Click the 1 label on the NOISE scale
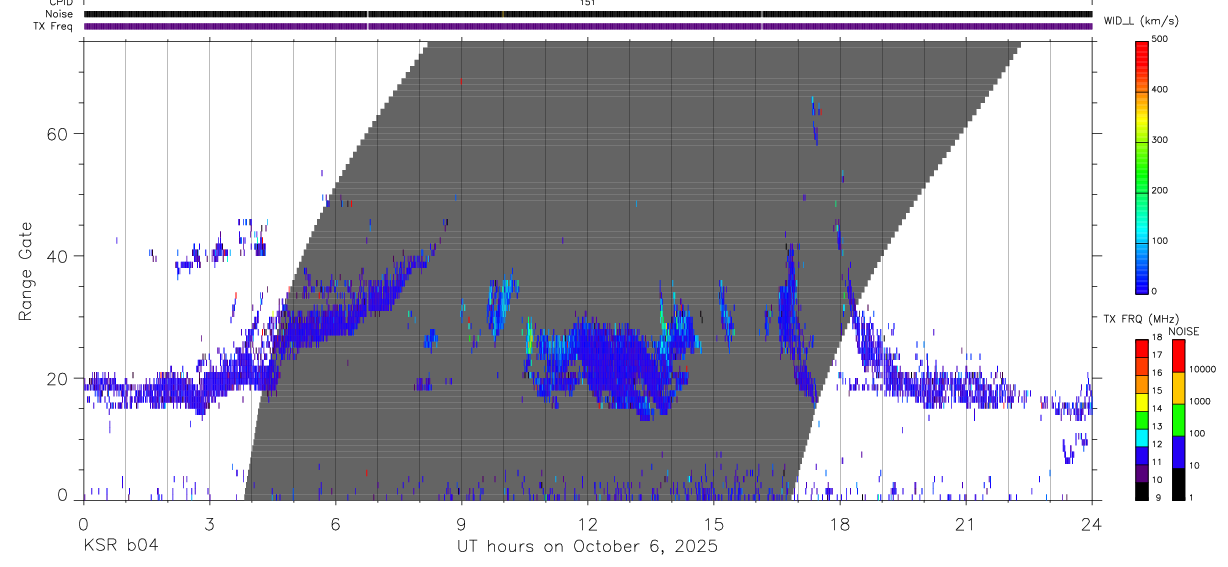Image resolution: width=1228 pixels, height=567 pixels. [1190, 497]
